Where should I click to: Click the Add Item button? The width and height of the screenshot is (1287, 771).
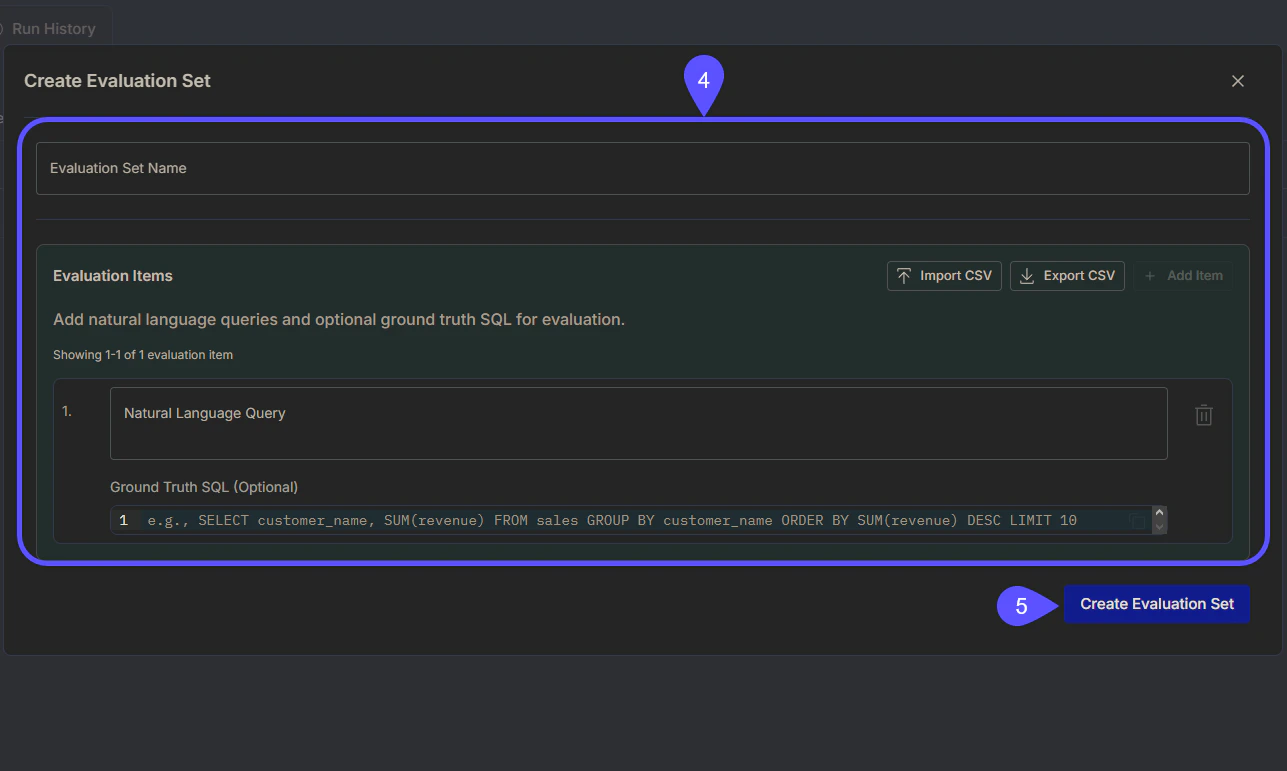(1183, 276)
